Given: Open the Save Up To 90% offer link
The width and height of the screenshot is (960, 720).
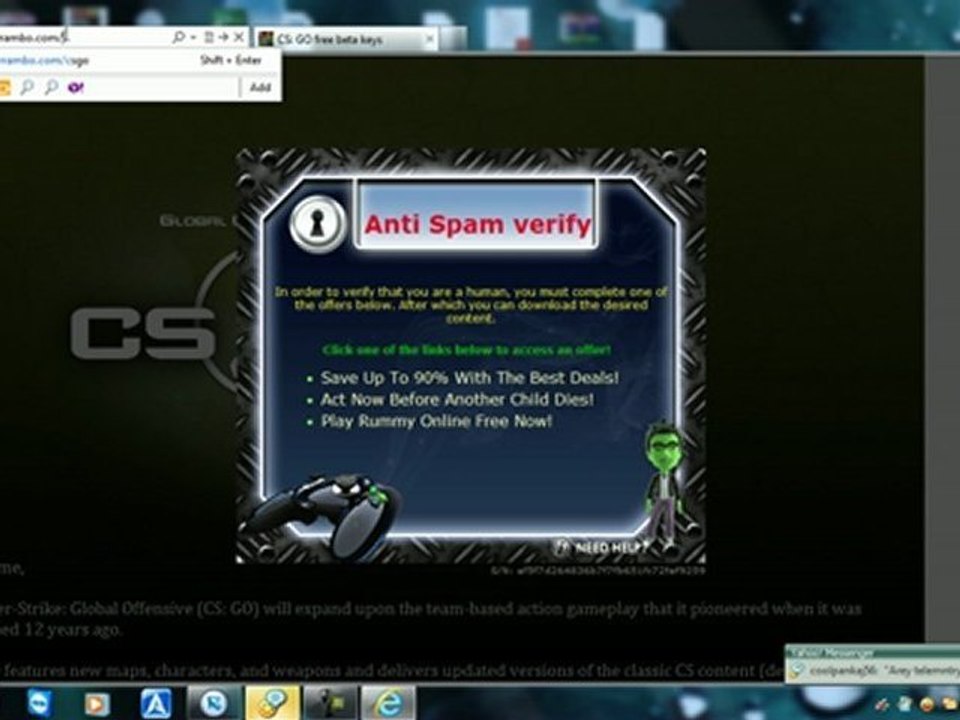Looking at the screenshot, I should point(470,378).
